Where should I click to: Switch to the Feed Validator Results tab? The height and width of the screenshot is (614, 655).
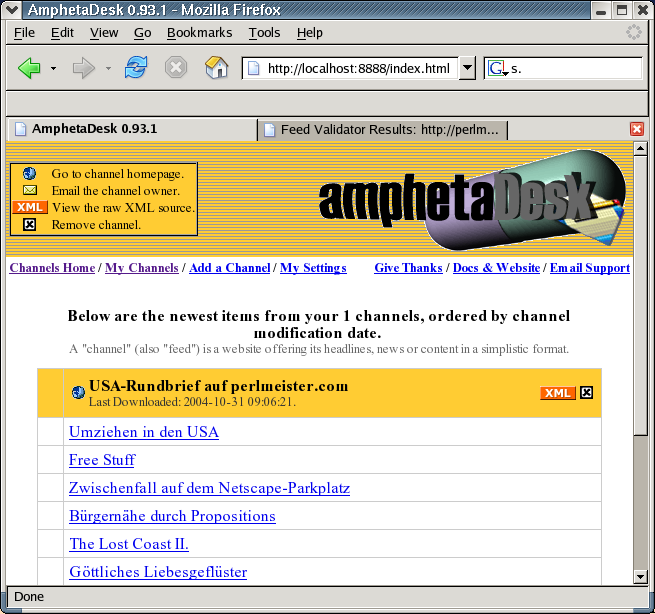tap(382, 130)
